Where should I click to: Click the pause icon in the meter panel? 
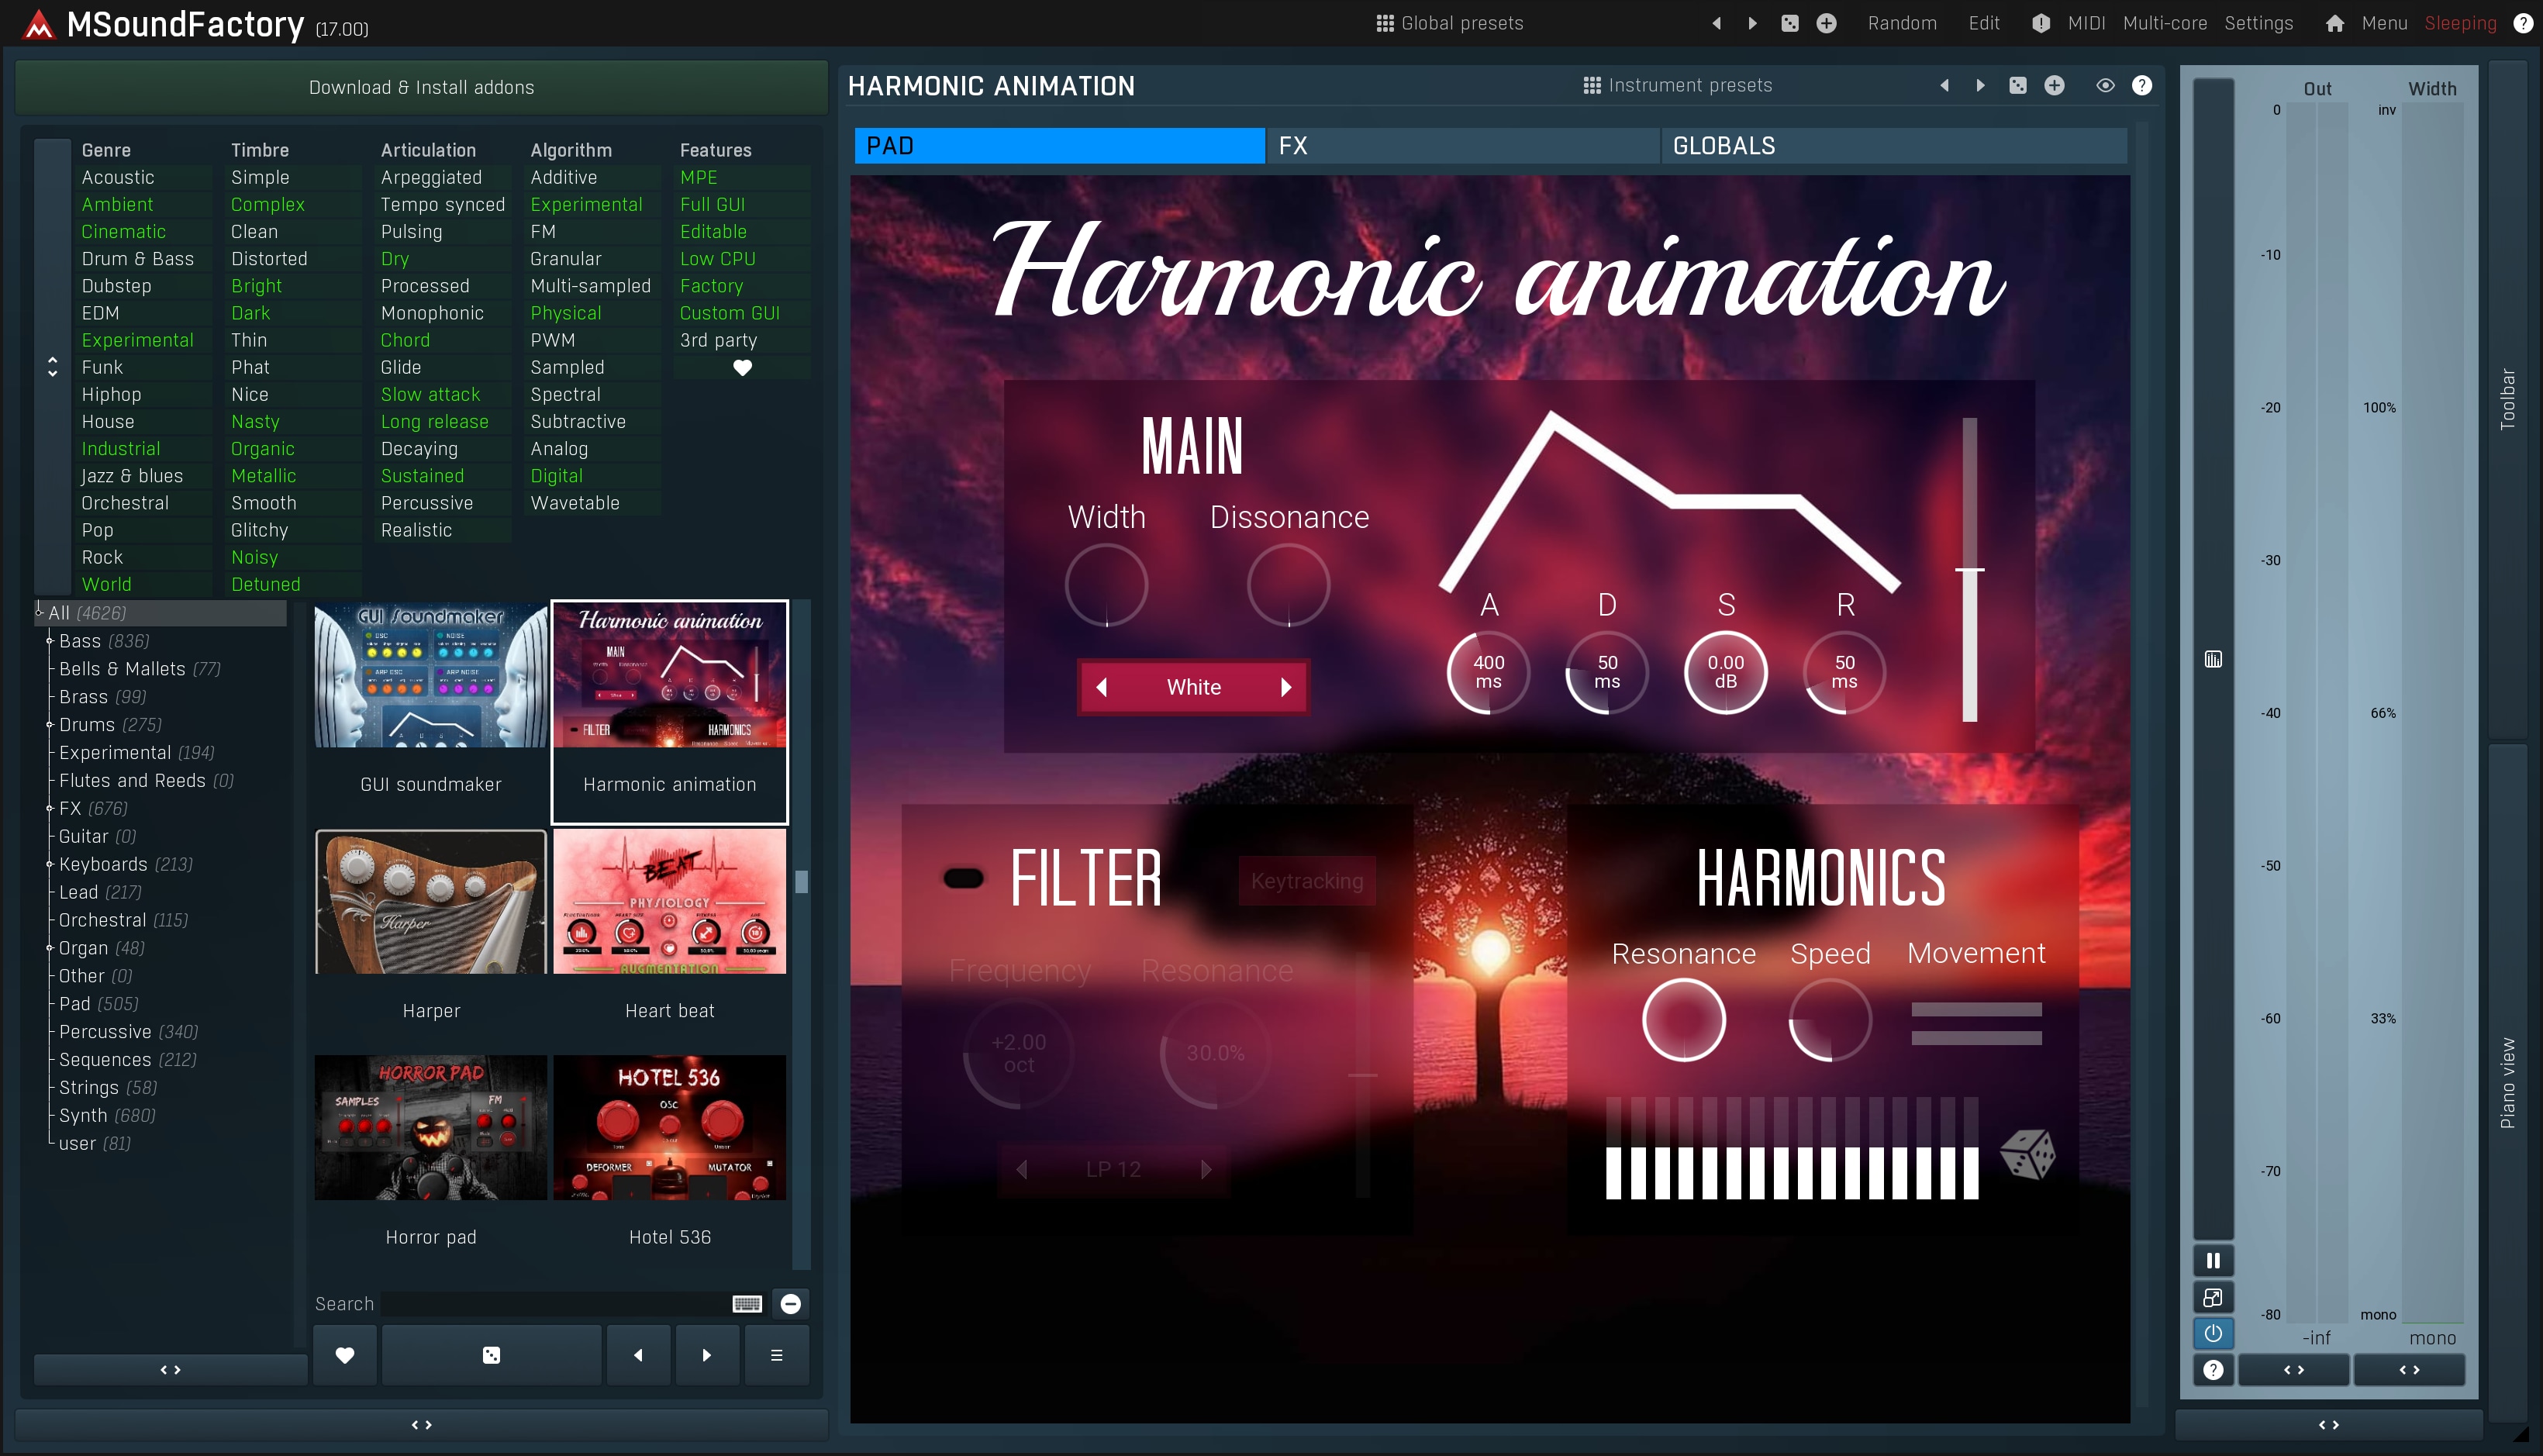tap(2213, 1260)
